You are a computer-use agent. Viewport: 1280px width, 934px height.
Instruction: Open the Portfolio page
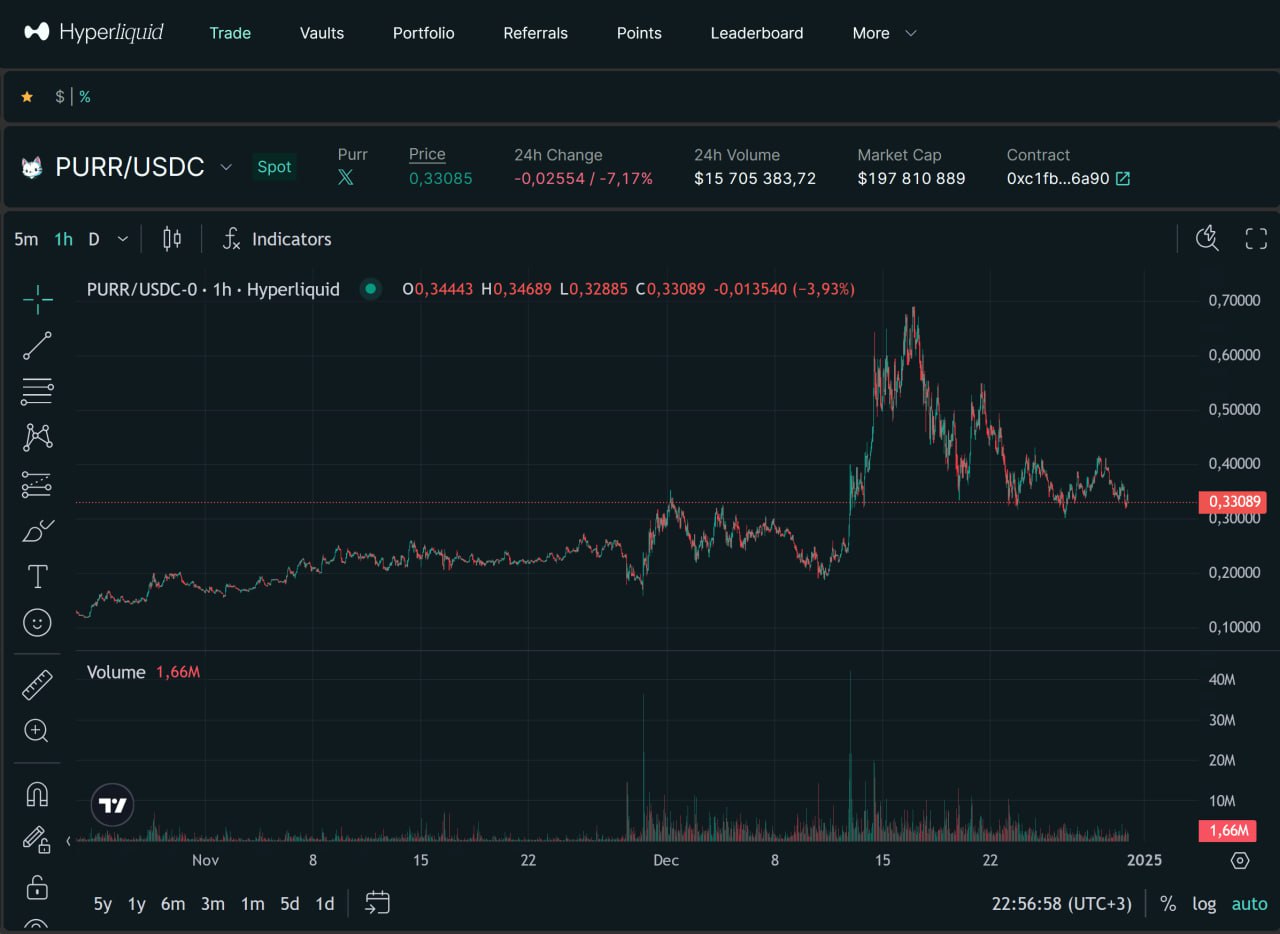[424, 33]
